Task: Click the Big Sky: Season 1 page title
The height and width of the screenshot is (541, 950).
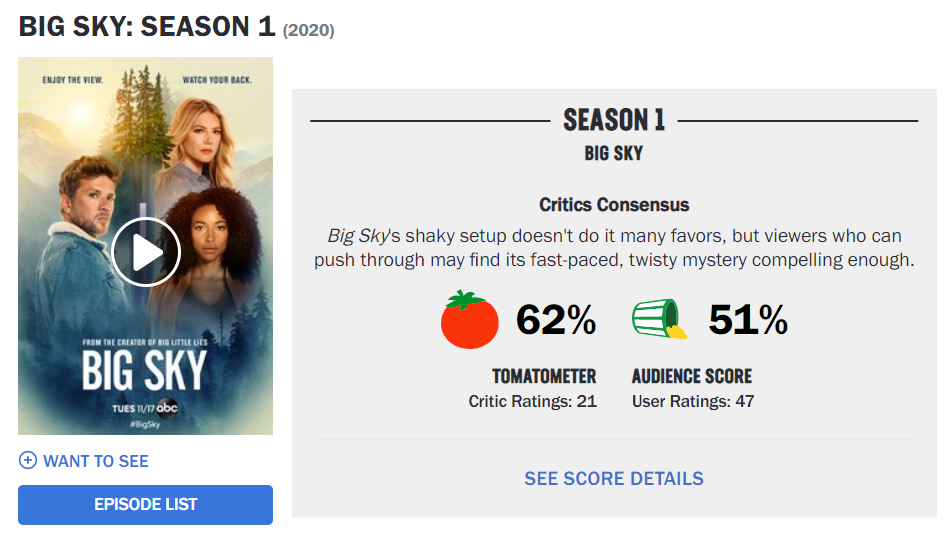Action: pyautogui.click(x=147, y=27)
